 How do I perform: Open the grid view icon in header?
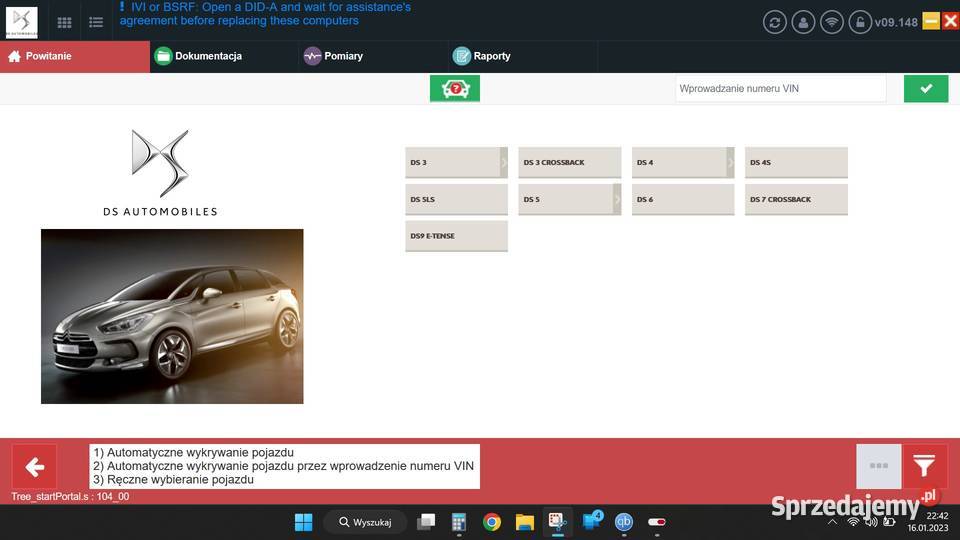(64, 23)
